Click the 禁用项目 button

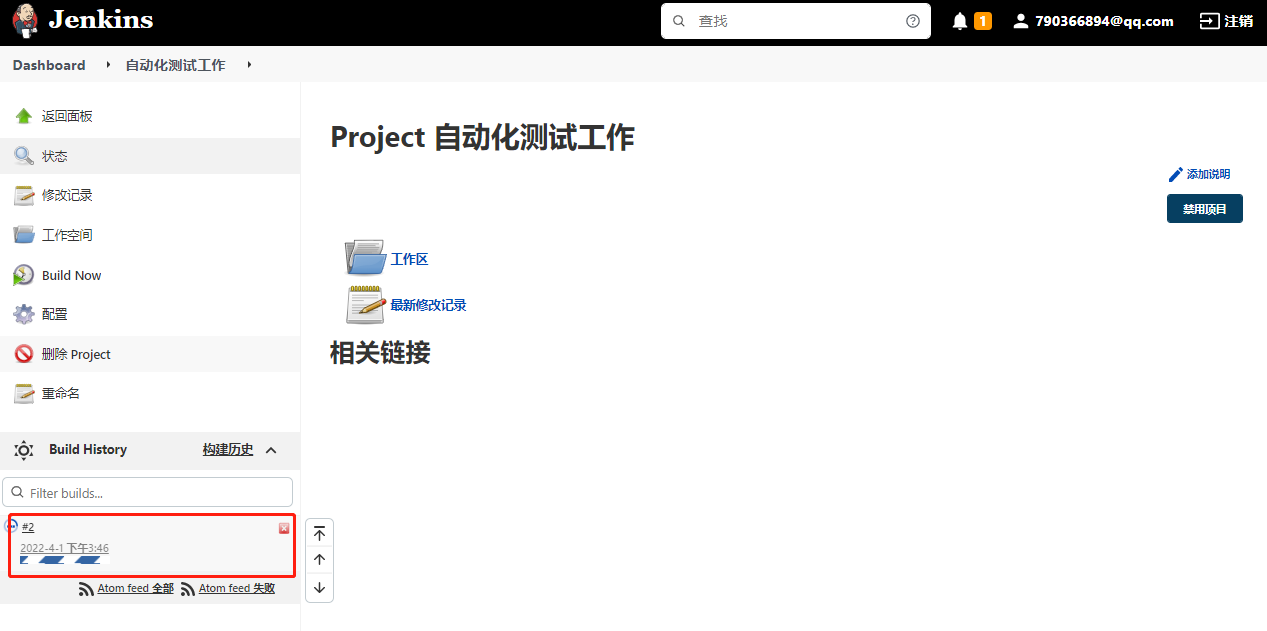[x=1205, y=209]
